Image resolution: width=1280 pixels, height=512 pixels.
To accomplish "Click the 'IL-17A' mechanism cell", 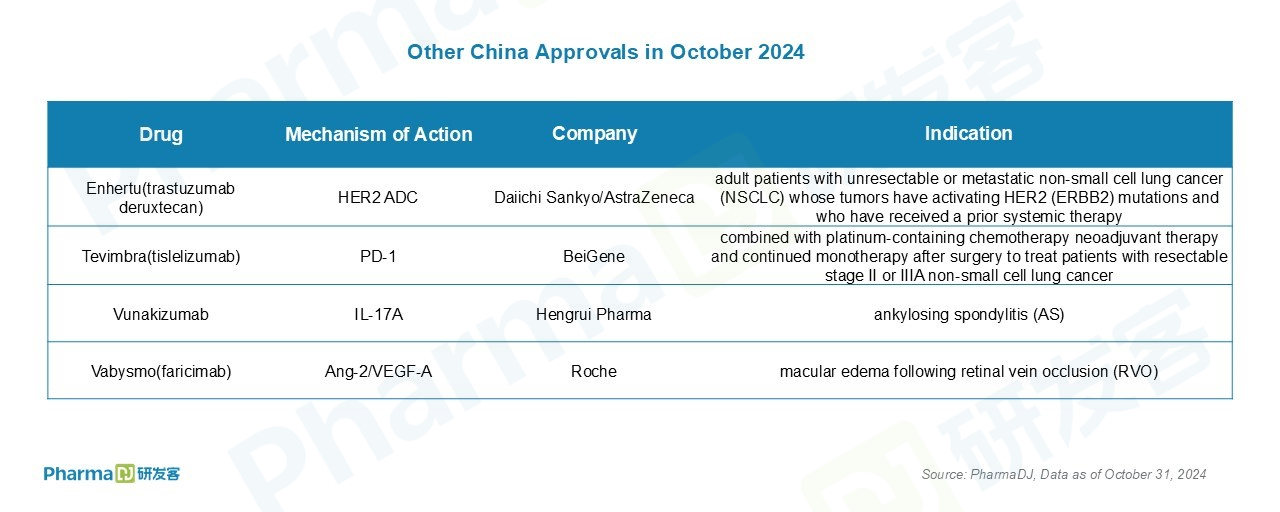I will (x=378, y=314).
